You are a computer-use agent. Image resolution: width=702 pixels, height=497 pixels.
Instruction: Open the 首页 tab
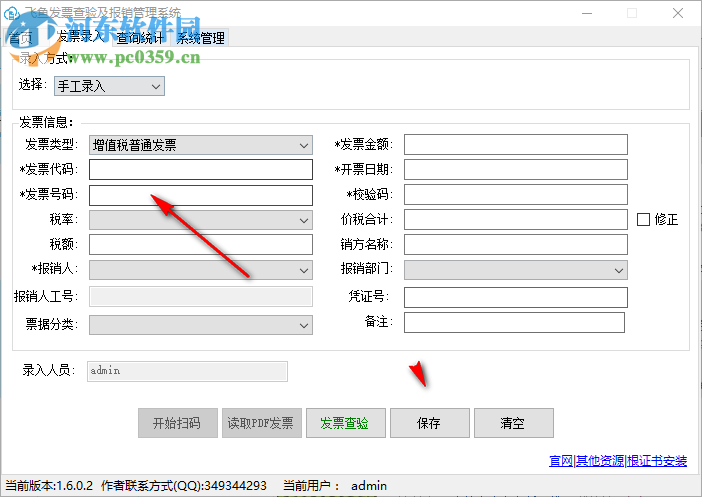[21, 38]
